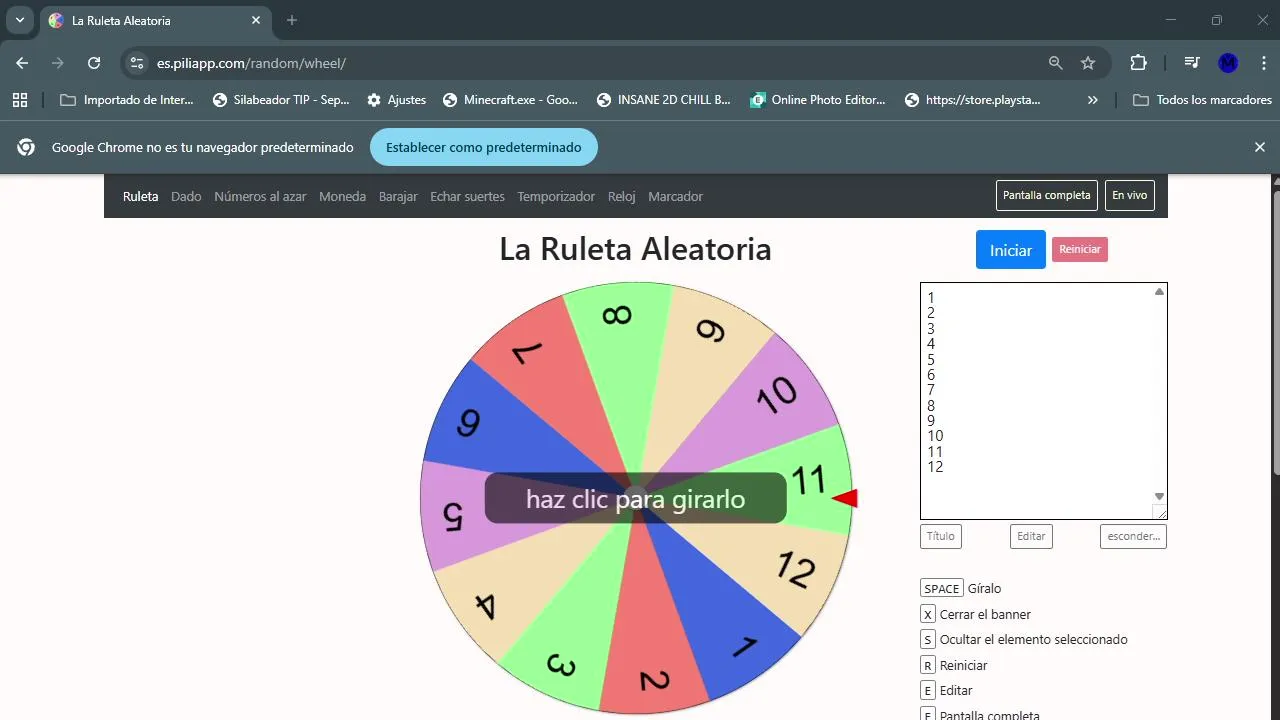Reload the current page
Viewport: 1280px width, 720px height.
(94, 63)
